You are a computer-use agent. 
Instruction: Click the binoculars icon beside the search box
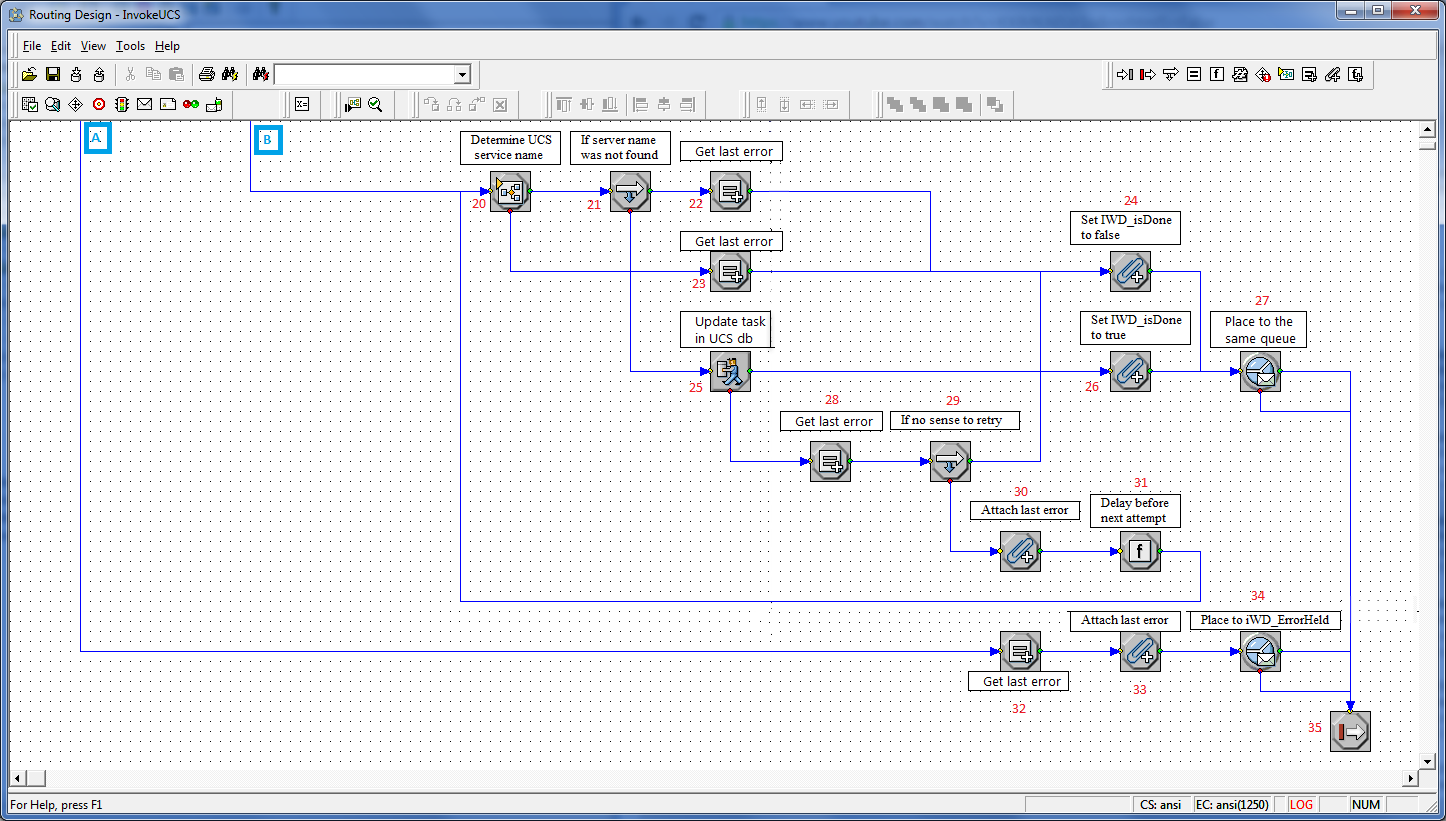coord(261,74)
